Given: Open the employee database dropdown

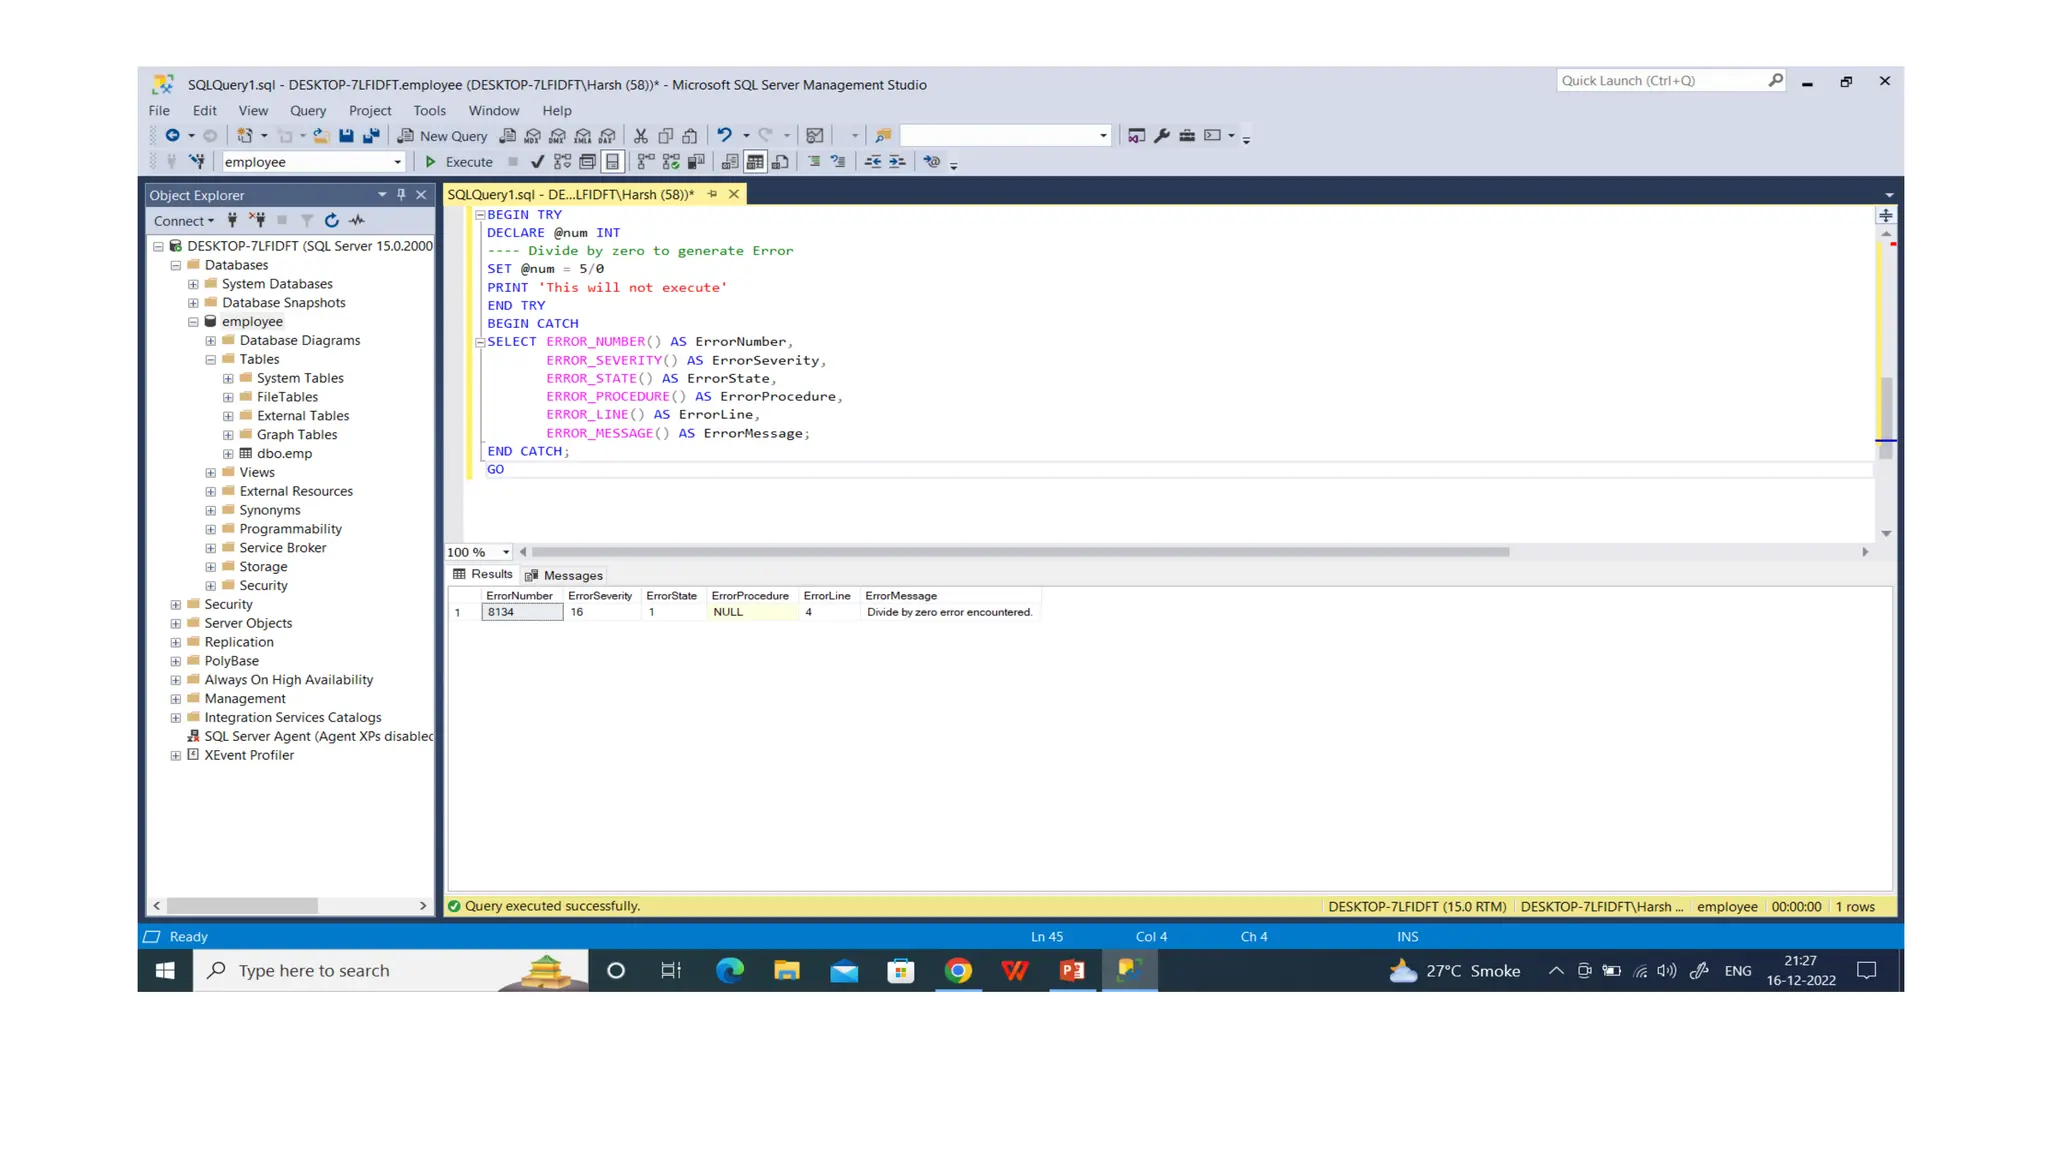Looking at the screenshot, I should 397,162.
